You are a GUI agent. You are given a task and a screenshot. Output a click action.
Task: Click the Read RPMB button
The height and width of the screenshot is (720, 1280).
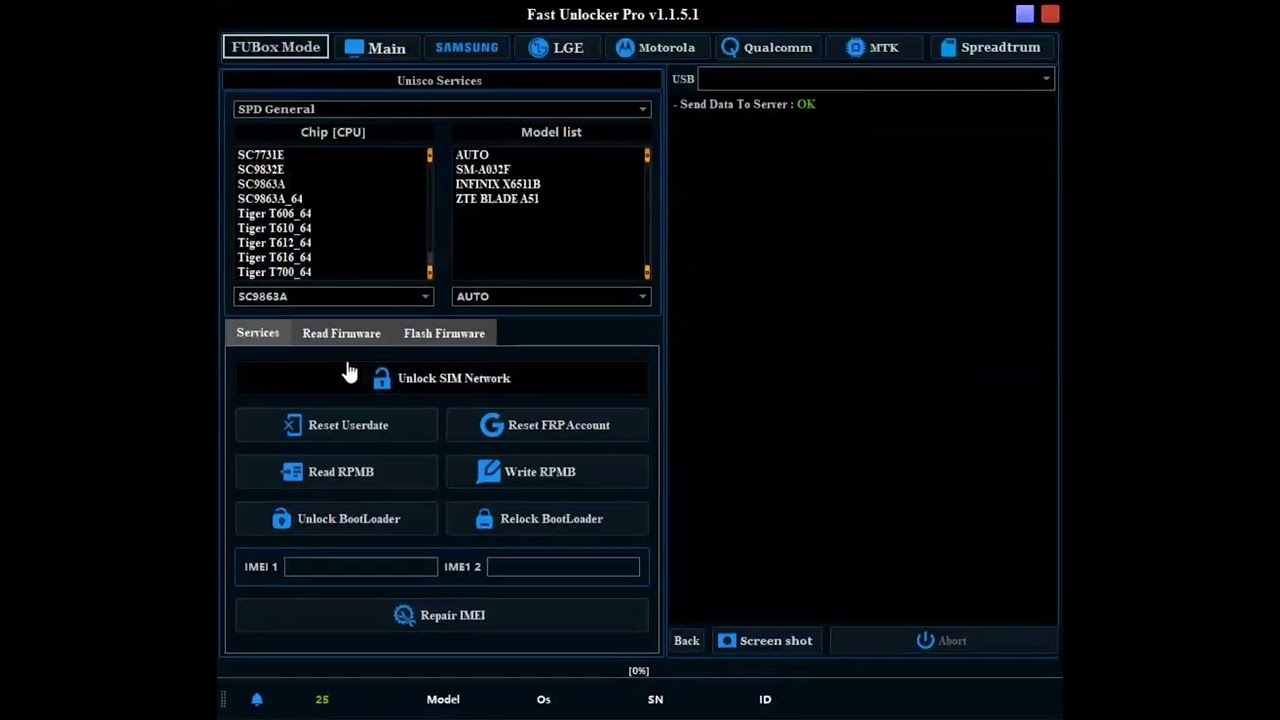click(336, 472)
